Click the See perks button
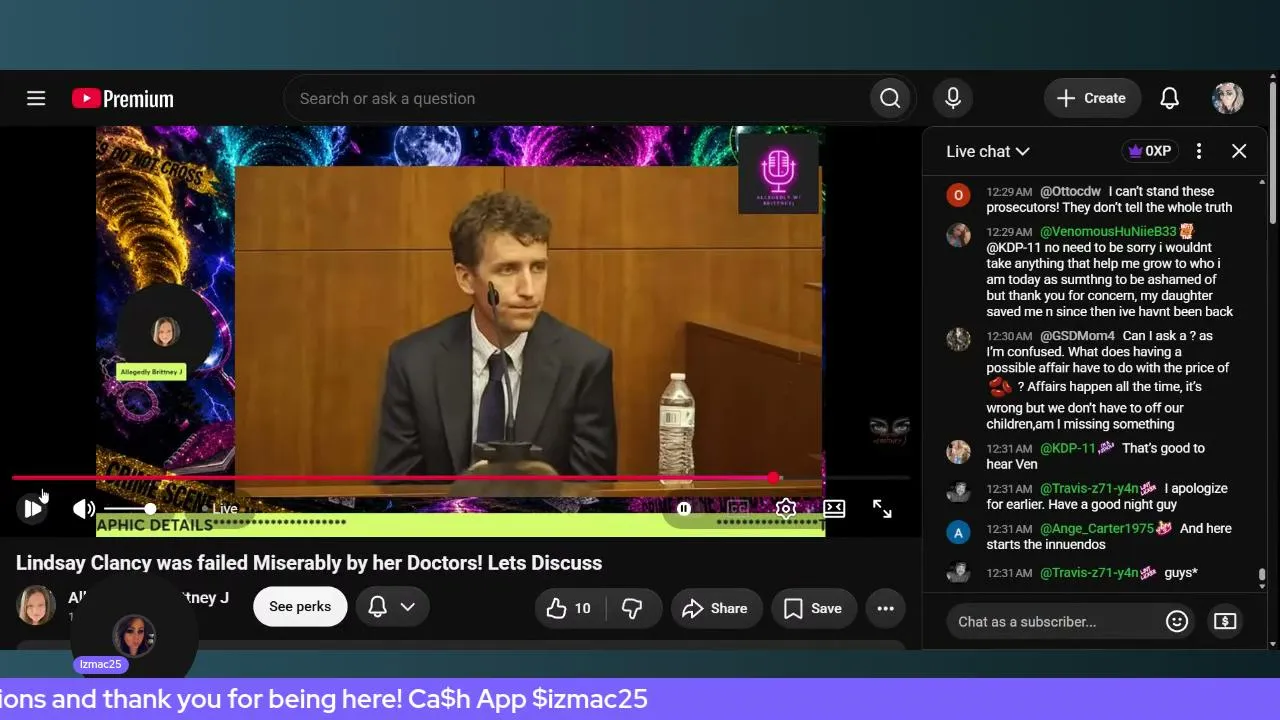This screenshot has height=720, width=1280. click(300, 607)
